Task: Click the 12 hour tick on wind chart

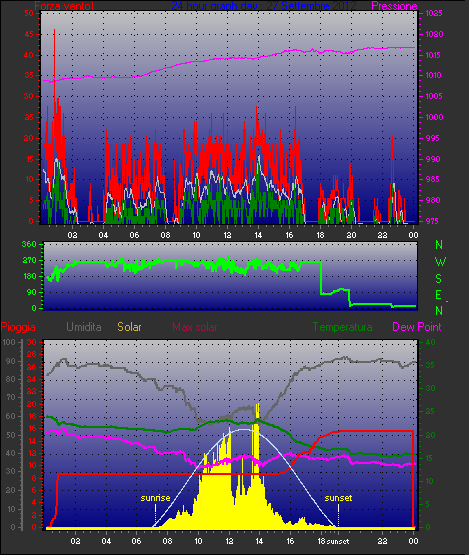Action: 227,235
